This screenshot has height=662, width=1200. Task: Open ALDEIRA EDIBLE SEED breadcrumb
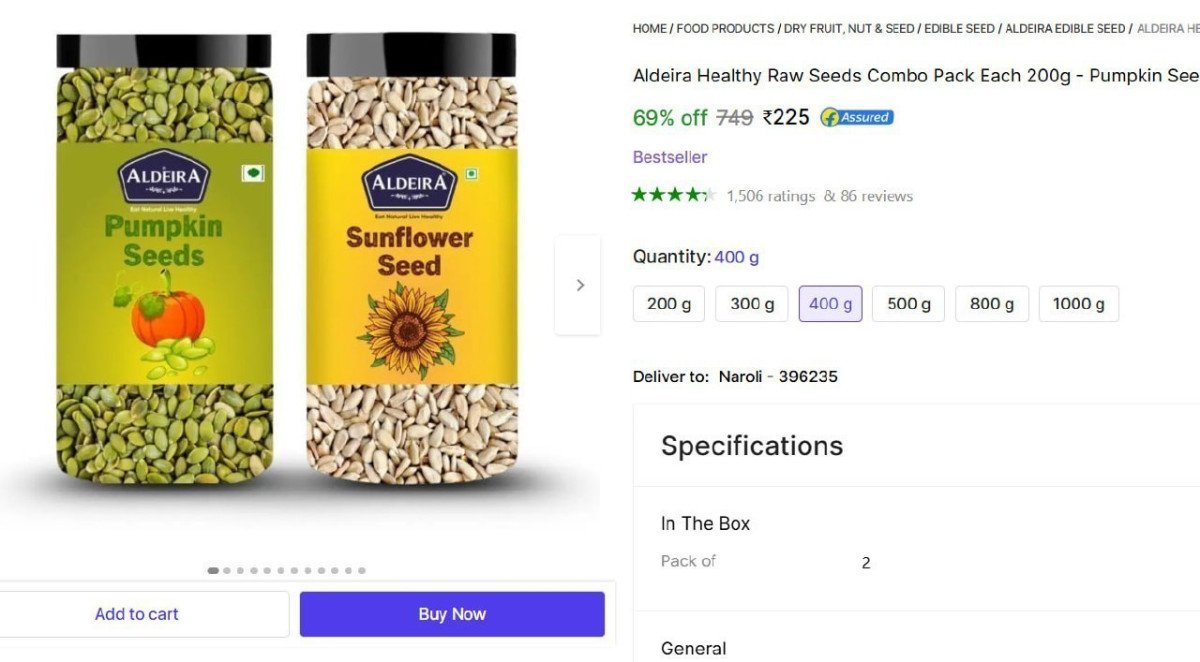click(1065, 29)
